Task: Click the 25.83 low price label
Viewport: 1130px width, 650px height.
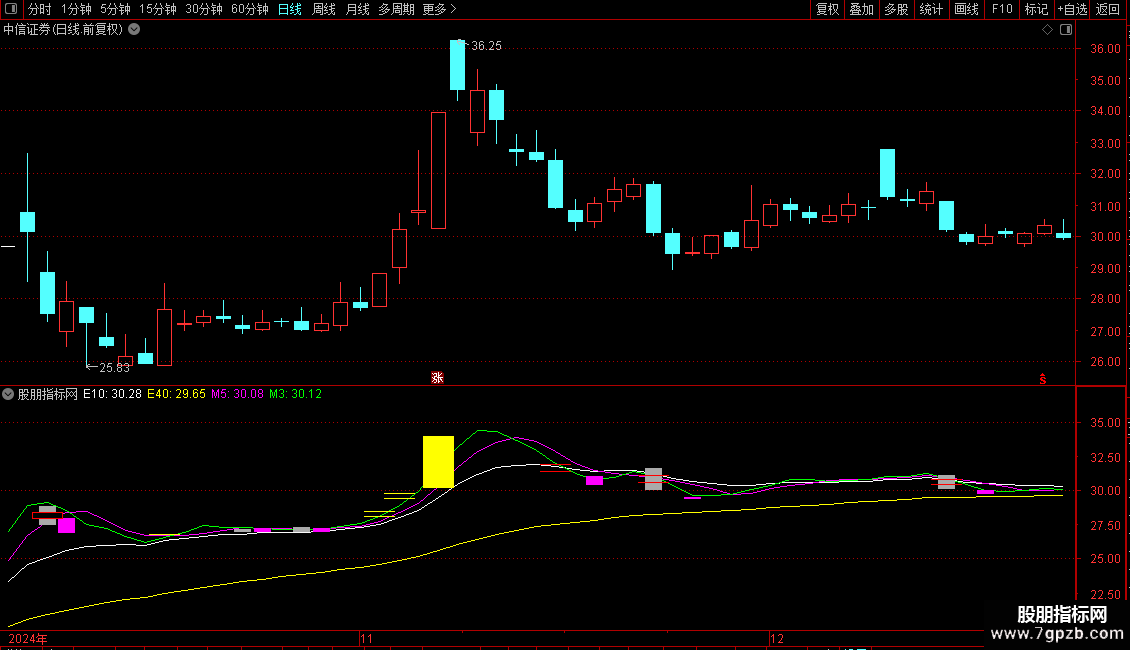Action: click(115, 368)
